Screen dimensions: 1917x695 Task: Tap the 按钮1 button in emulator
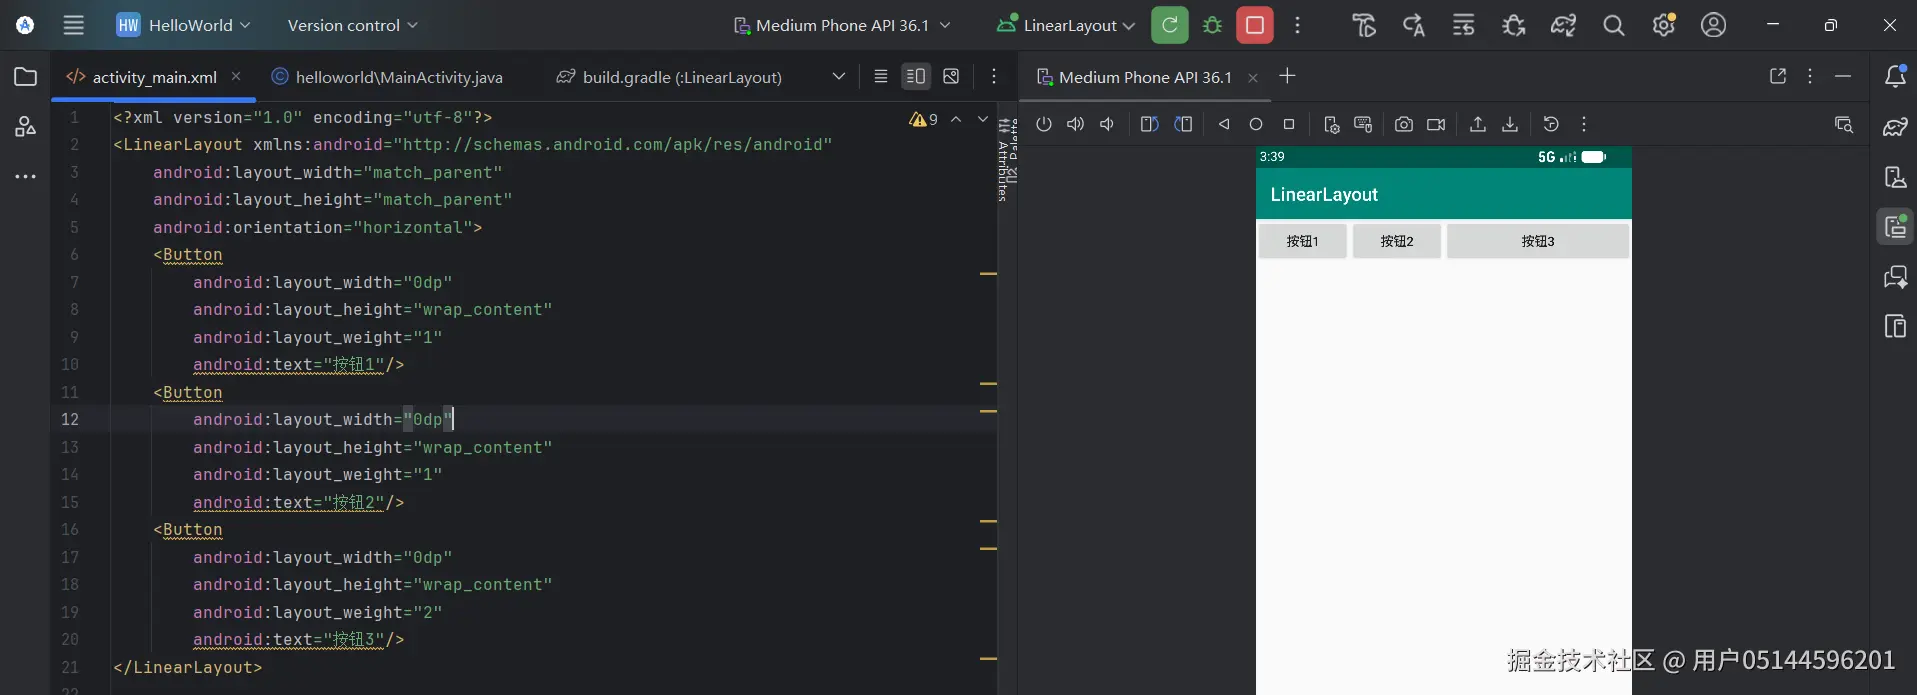click(x=1302, y=241)
